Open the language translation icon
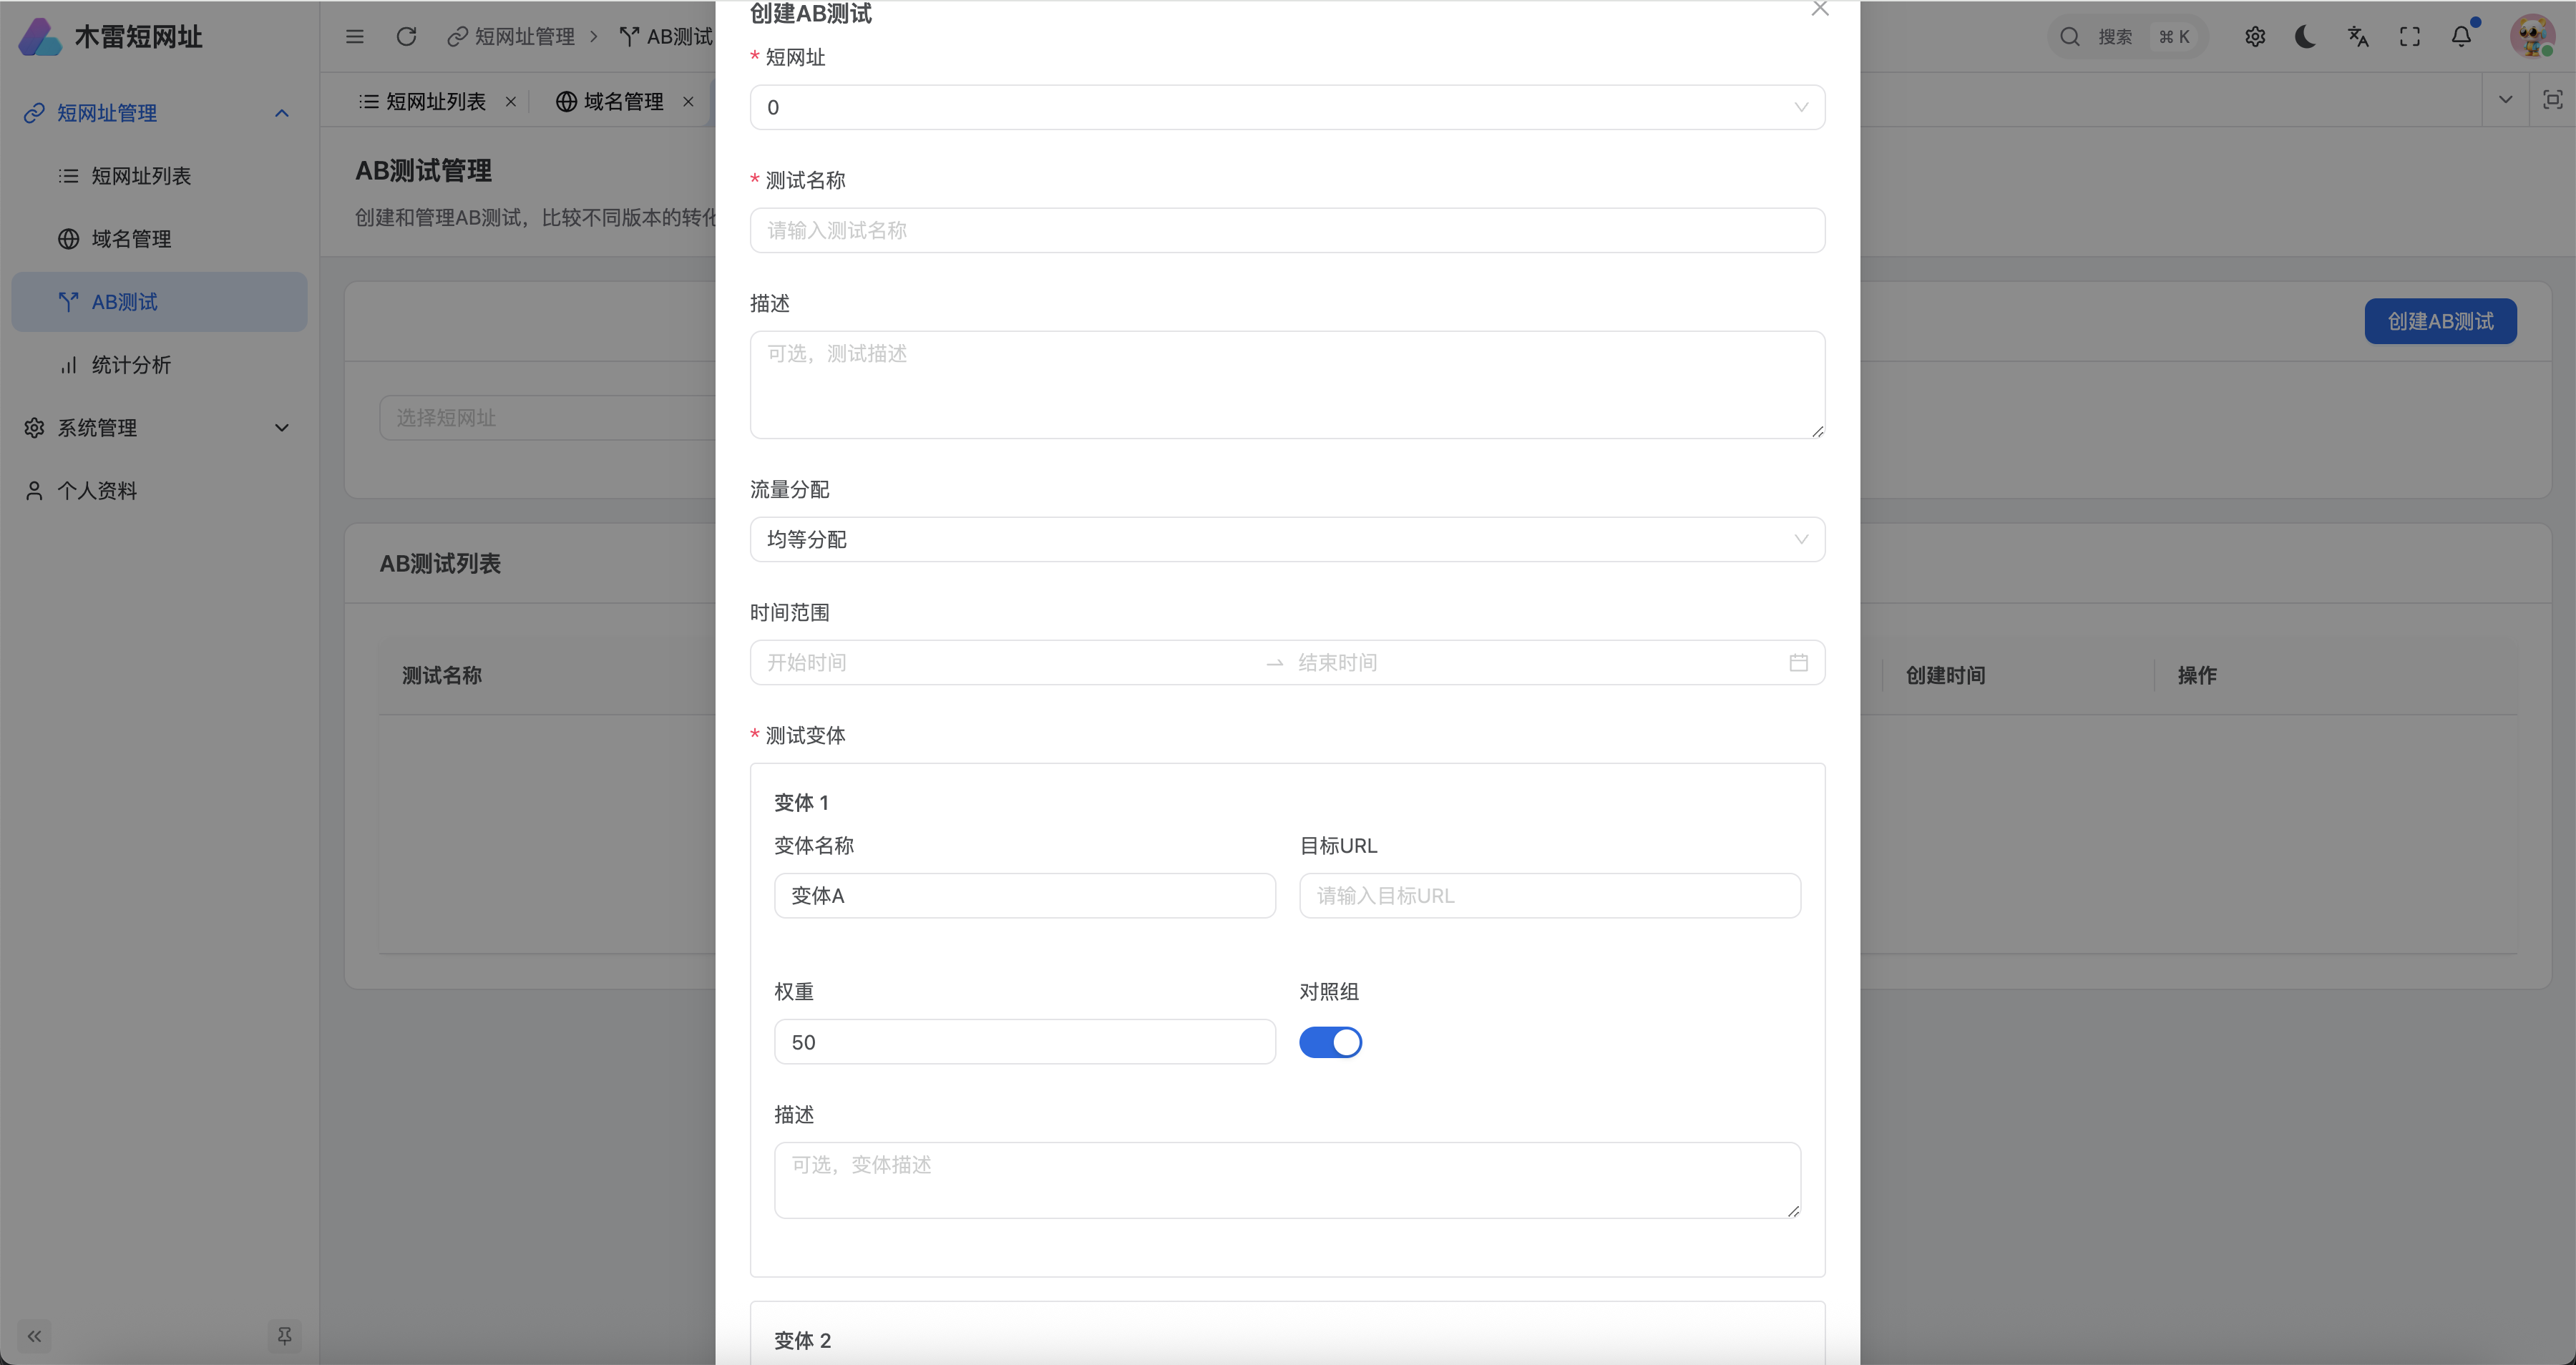Image resolution: width=2576 pixels, height=1365 pixels. pyautogui.click(x=2358, y=36)
